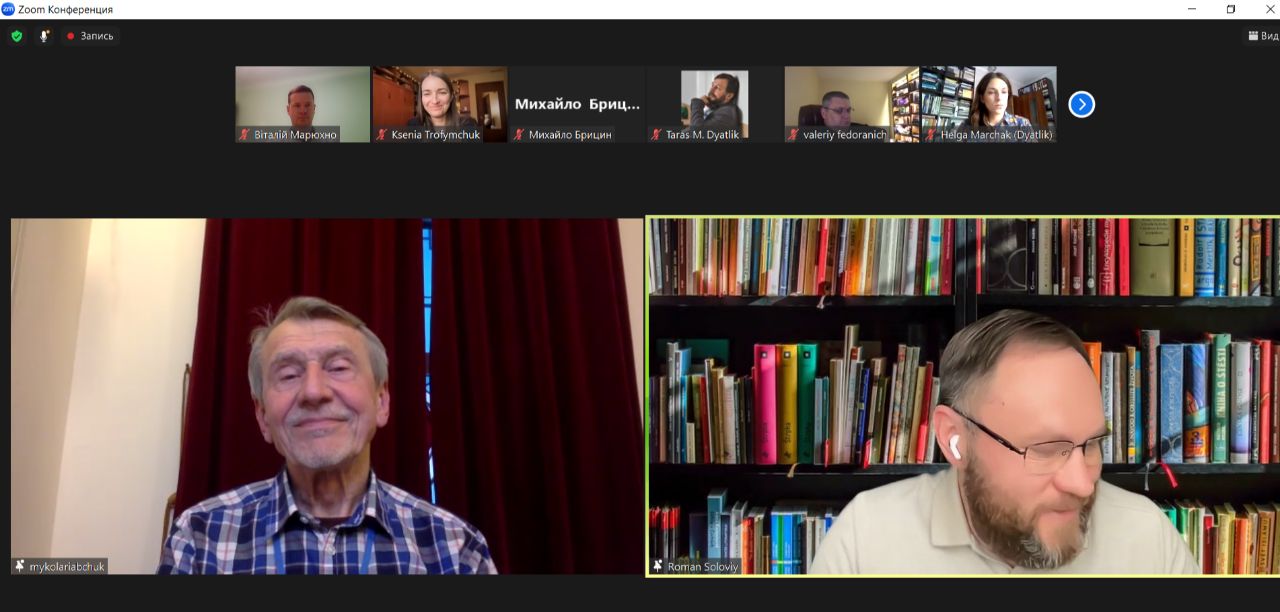The width and height of the screenshot is (1280, 612).
Task: Click the microphone indicator beside the shield
Action: [x=44, y=36]
